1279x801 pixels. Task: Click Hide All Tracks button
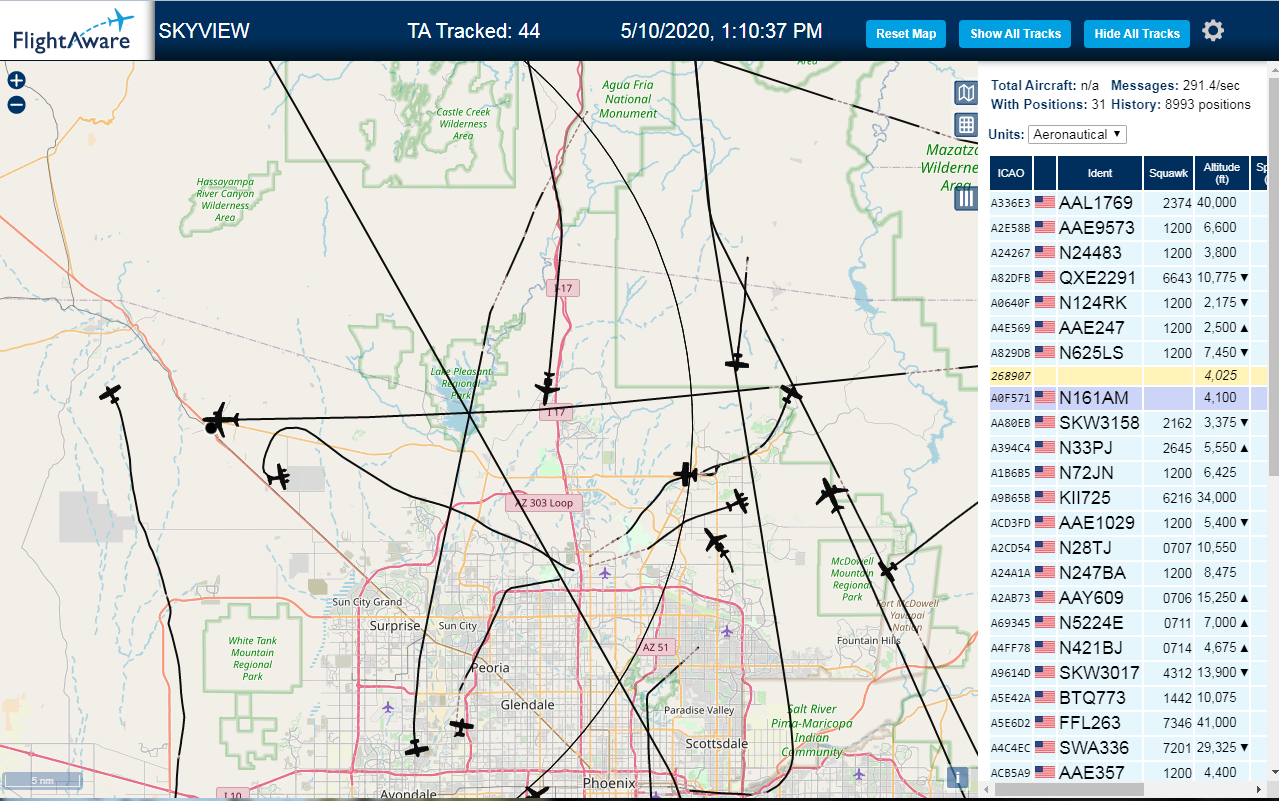[x=1137, y=33]
